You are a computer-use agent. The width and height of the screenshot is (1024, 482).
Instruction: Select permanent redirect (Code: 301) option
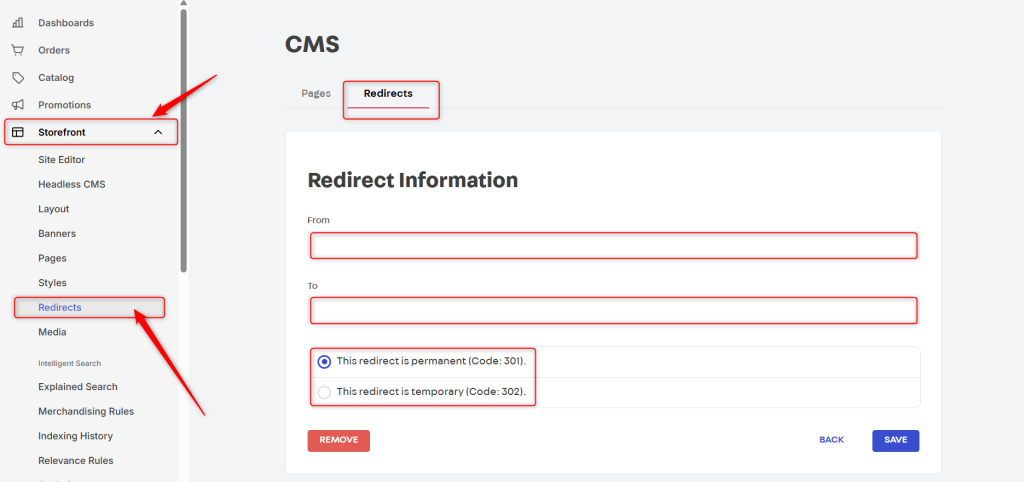(x=324, y=362)
